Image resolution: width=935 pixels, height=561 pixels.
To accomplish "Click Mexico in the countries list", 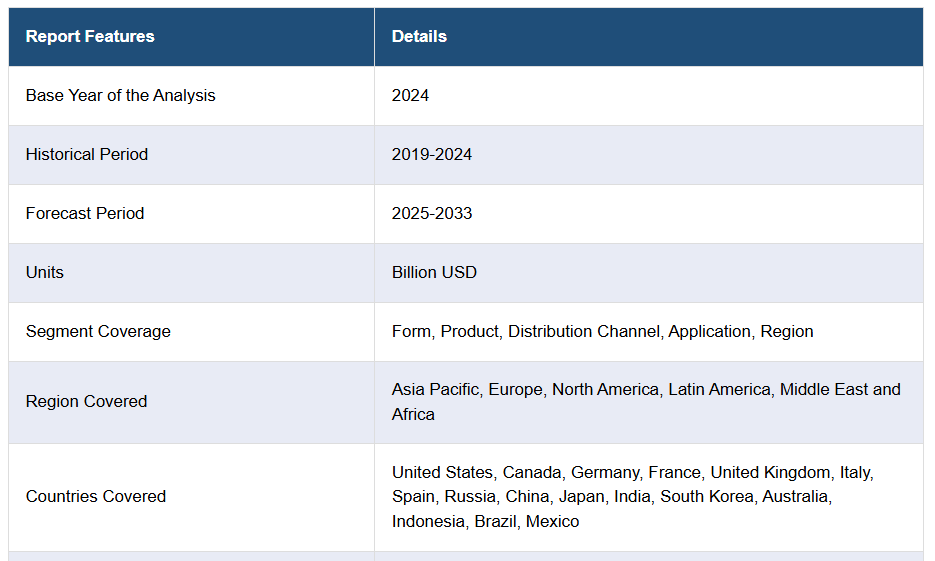I will pyautogui.click(x=553, y=522).
